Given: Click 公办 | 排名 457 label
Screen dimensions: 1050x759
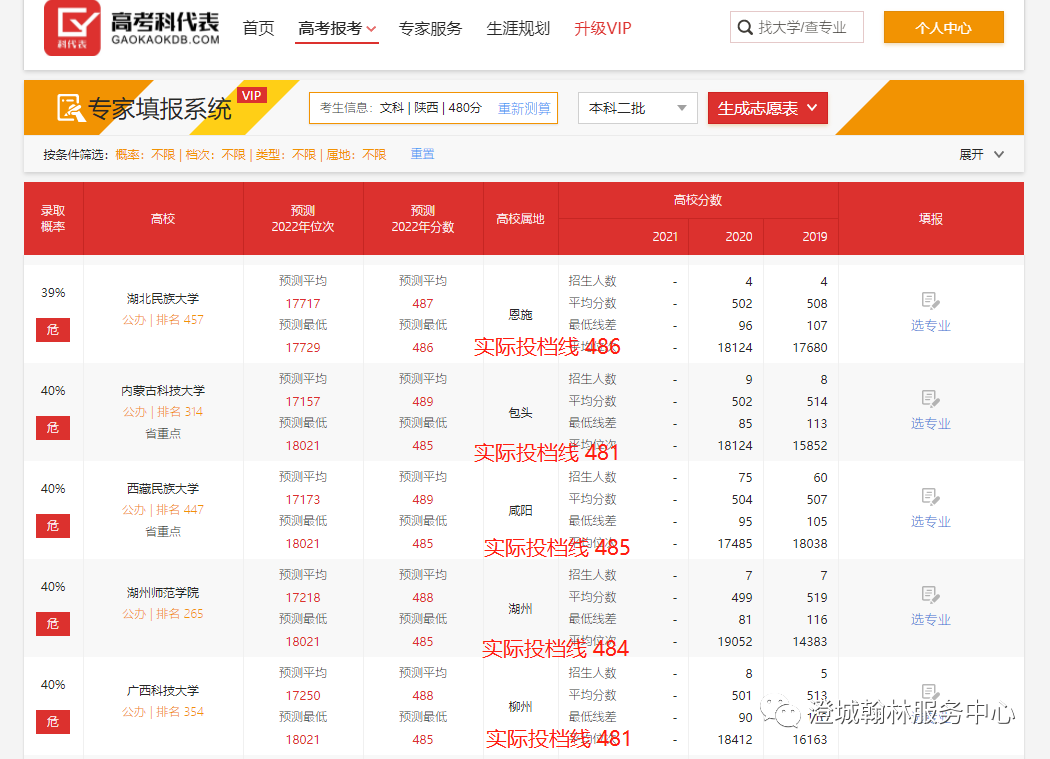Looking at the screenshot, I should click(x=163, y=320).
